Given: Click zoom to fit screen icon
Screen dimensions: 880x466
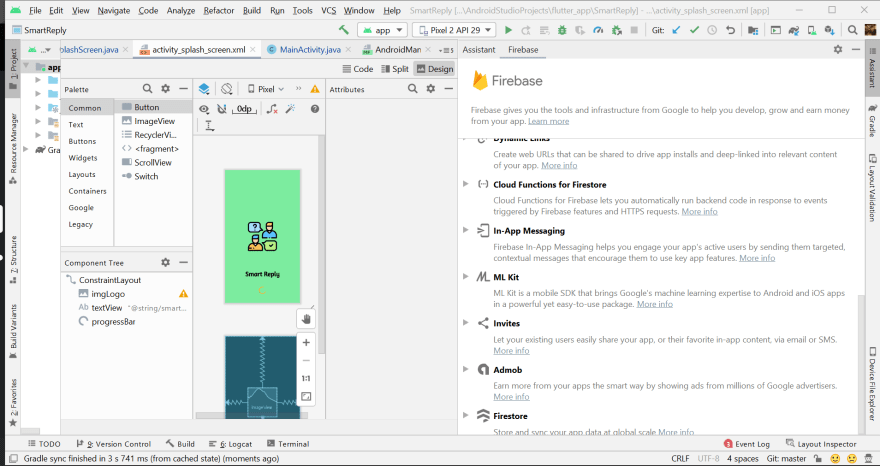Looking at the screenshot, I should [306, 396].
